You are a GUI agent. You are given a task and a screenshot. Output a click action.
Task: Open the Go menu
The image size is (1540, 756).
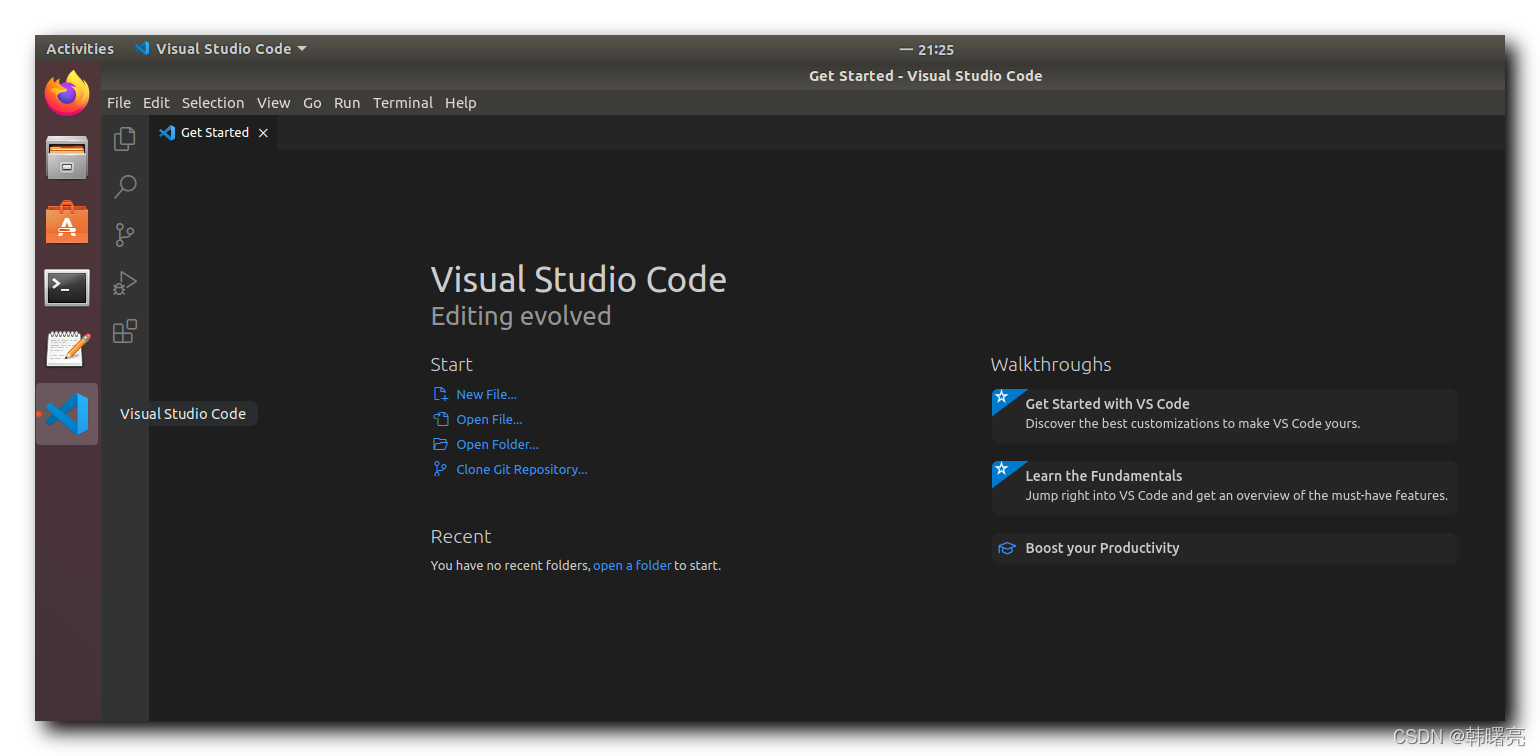pyautogui.click(x=312, y=103)
